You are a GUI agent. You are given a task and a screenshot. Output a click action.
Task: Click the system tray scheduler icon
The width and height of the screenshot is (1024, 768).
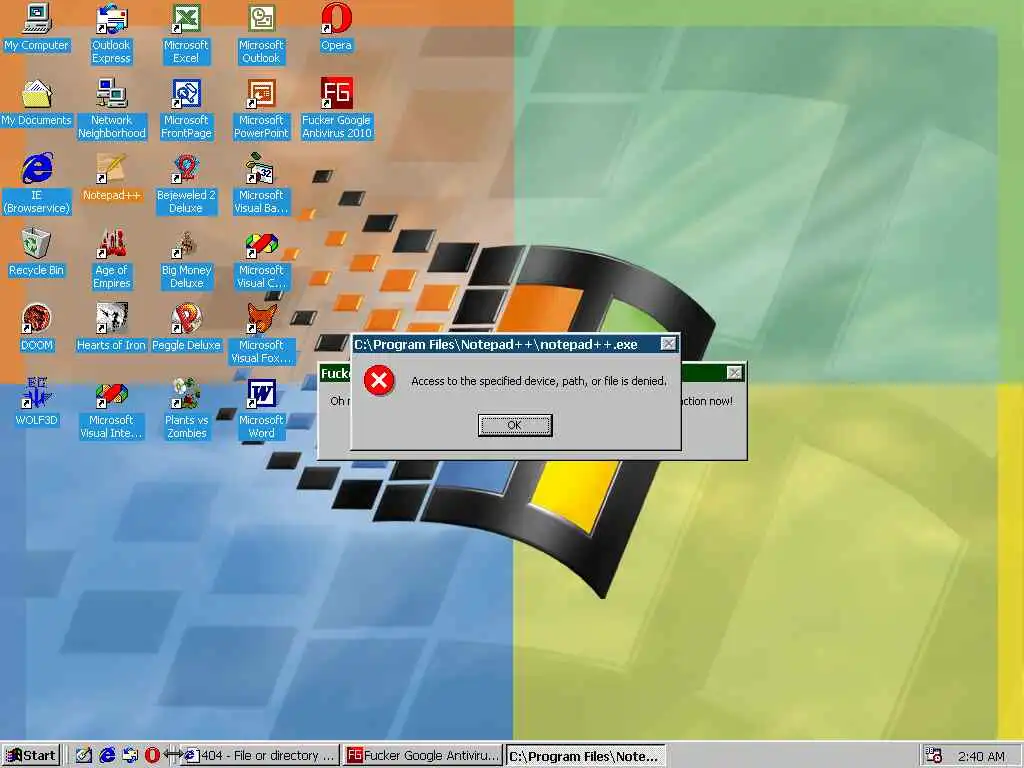point(934,756)
